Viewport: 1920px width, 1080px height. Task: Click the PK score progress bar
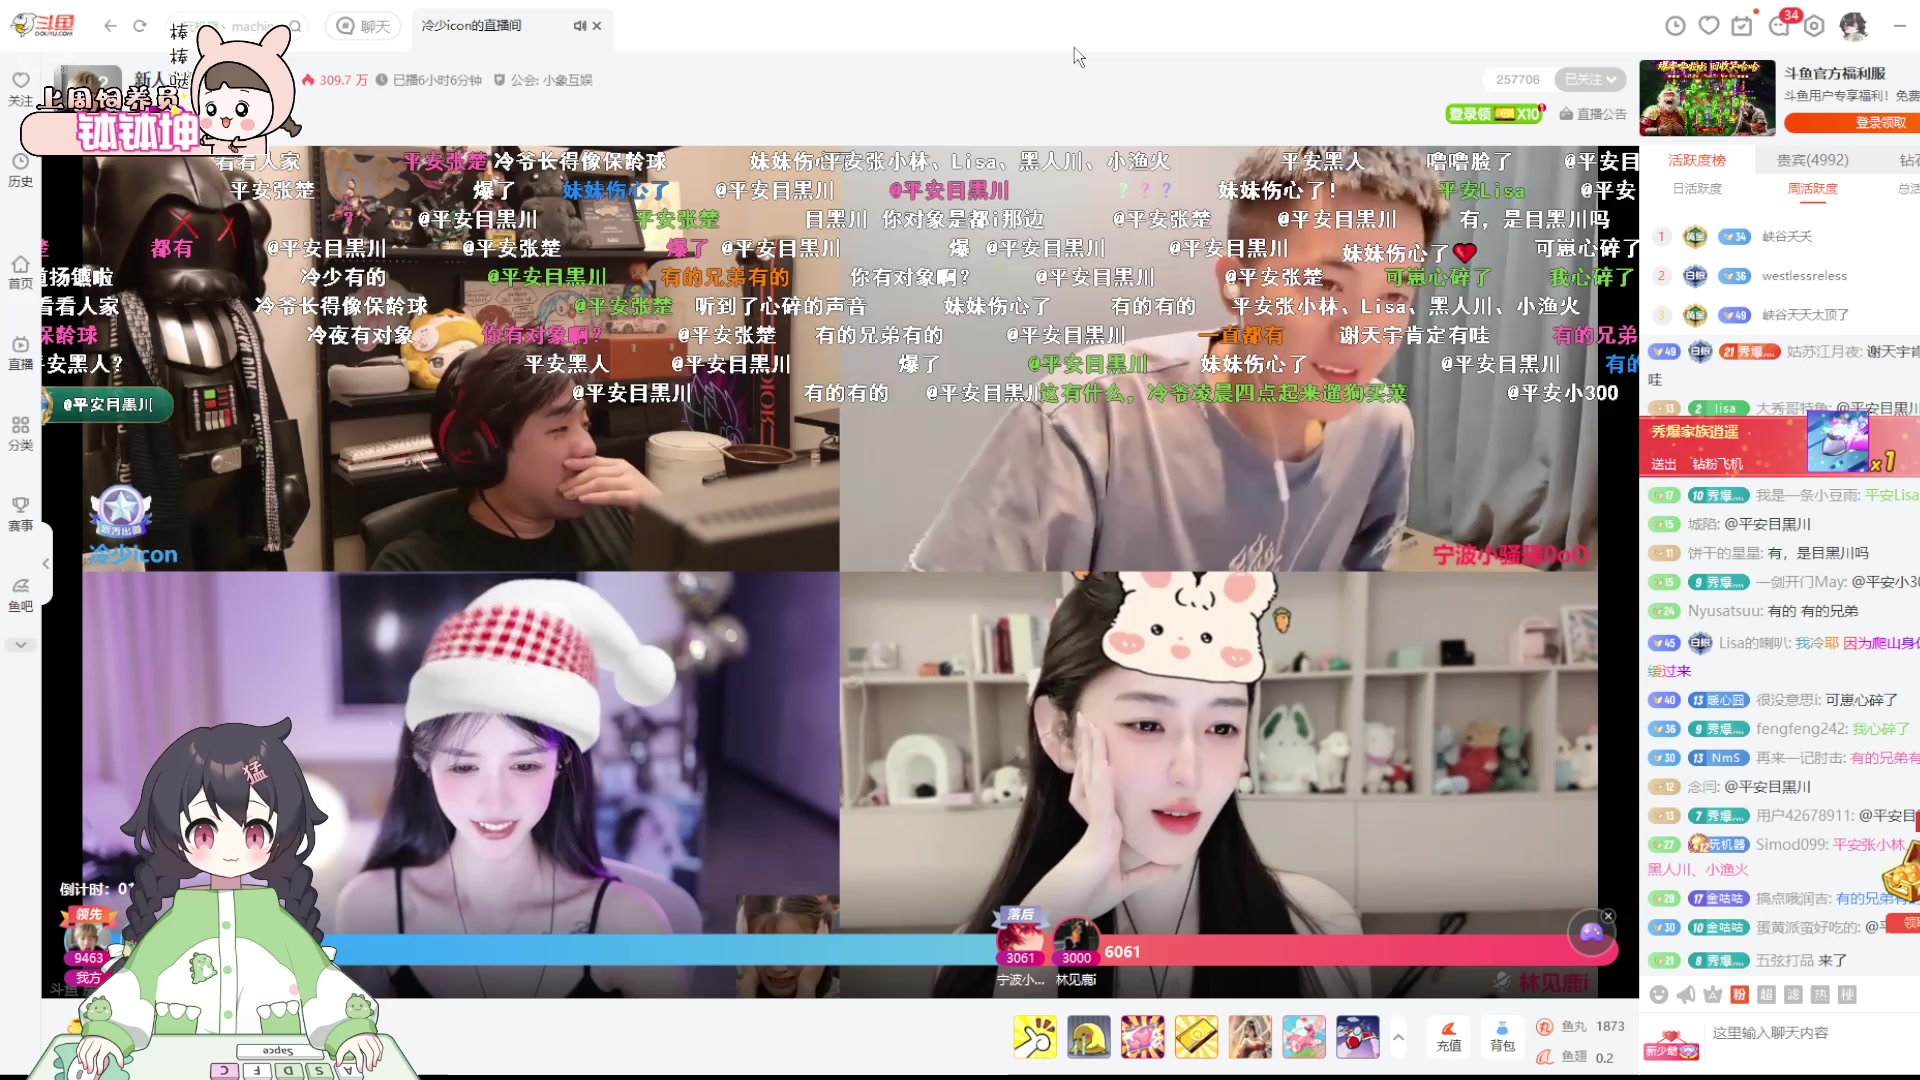pos(851,950)
